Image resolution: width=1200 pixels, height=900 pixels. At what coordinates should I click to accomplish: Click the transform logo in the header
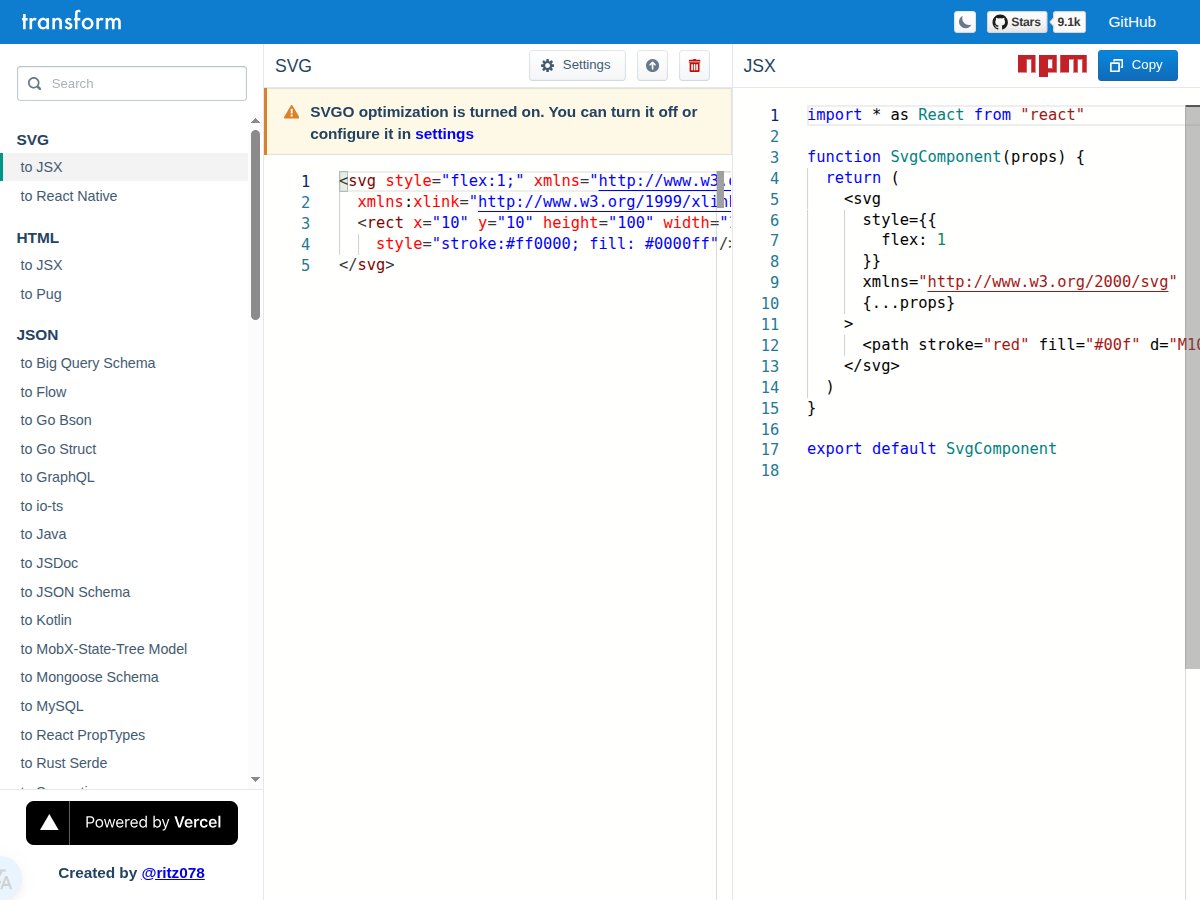71,21
